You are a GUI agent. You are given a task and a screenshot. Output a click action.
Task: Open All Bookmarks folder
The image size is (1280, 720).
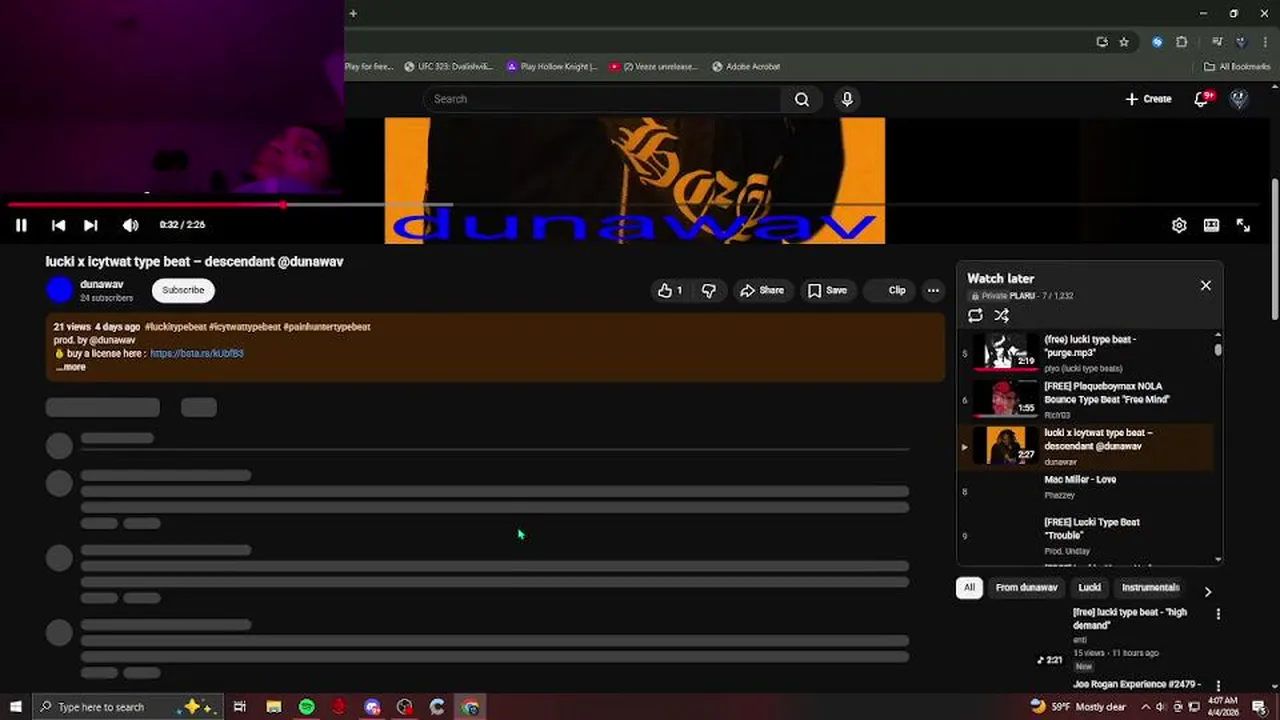click(x=1237, y=67)
